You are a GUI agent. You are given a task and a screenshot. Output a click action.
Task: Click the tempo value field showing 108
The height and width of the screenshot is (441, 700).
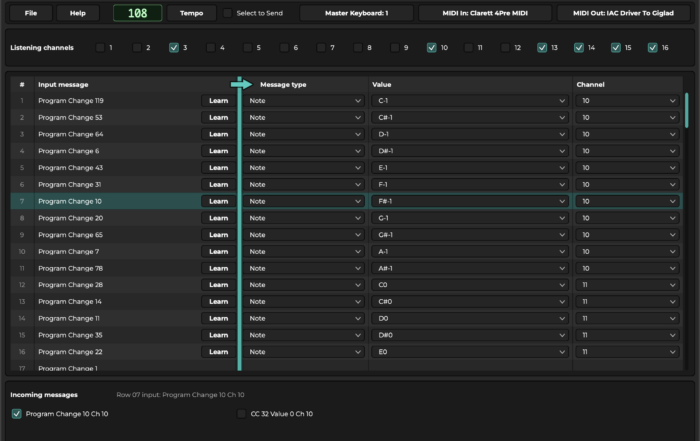pyautogui.click(x=138, y=13)
